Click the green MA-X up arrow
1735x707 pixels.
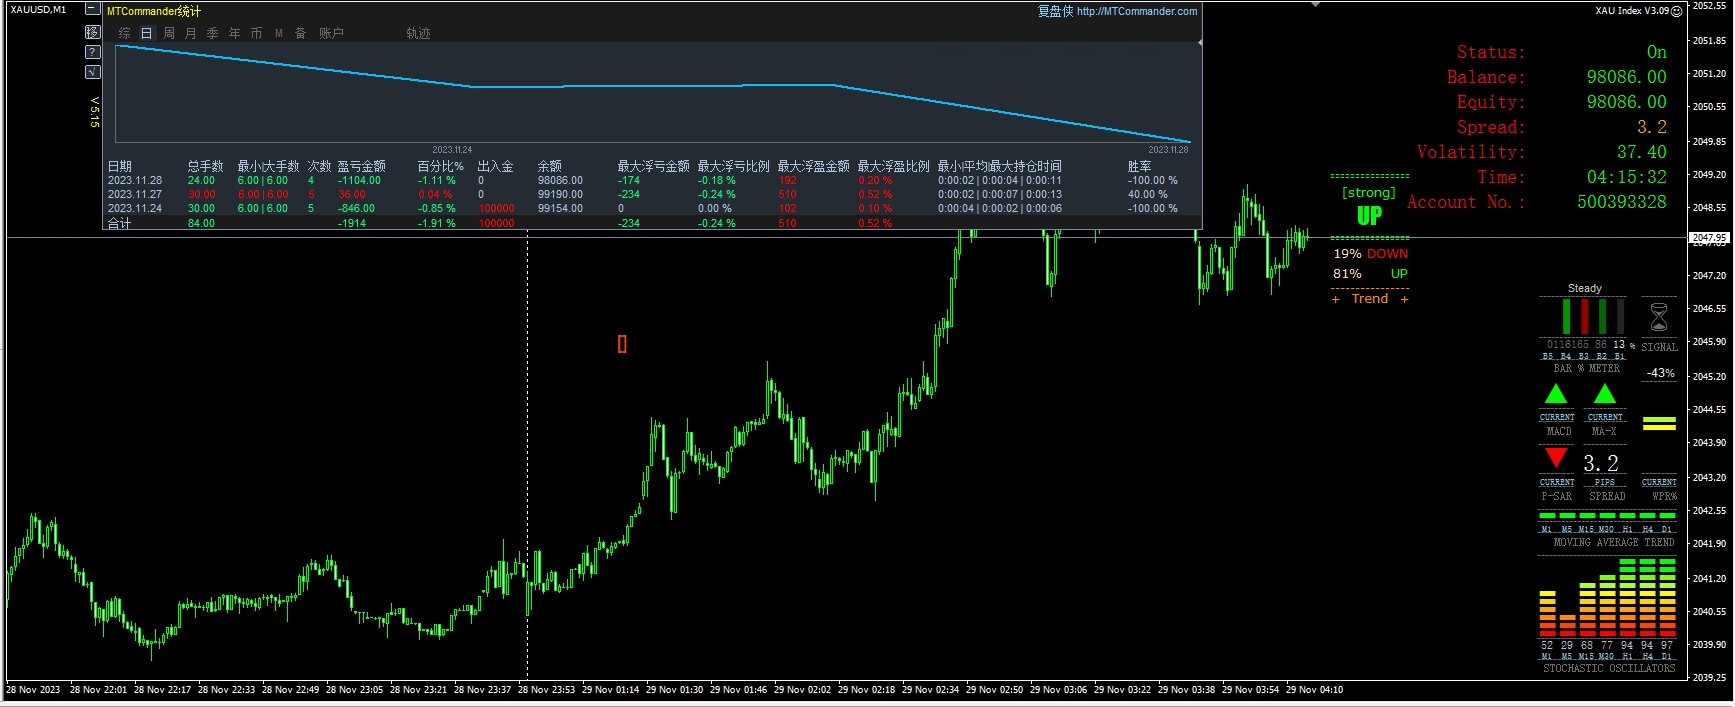[1605, 394]
